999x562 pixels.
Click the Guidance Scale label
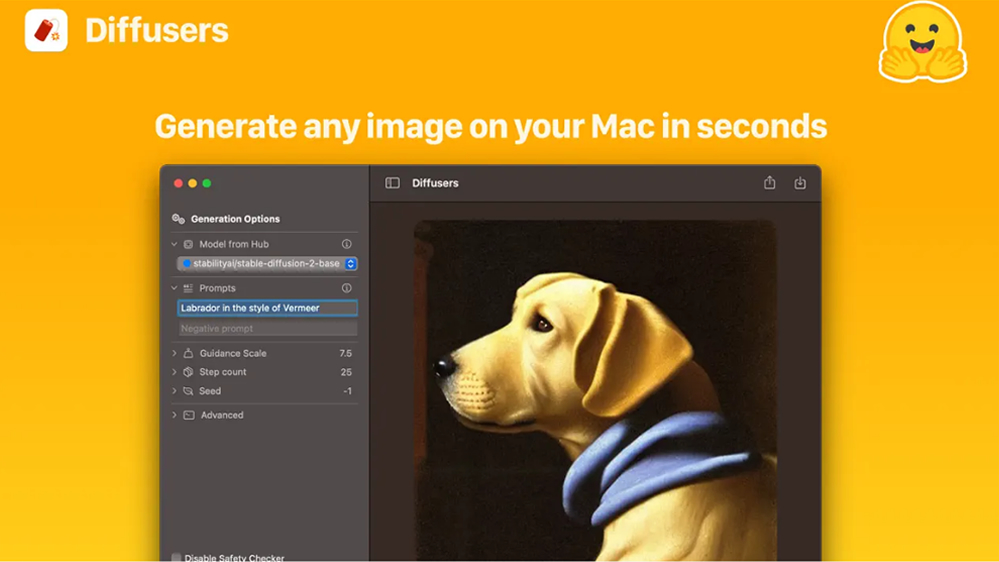pyautogui.click(x=233, y=353)
